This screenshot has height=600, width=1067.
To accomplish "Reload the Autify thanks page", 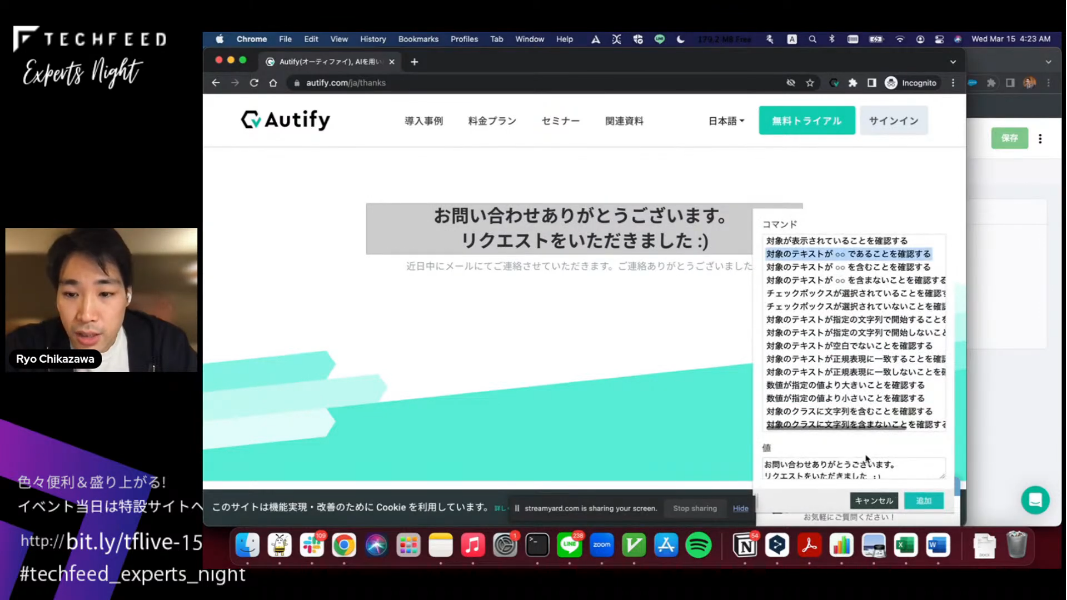I will [254, 83].
